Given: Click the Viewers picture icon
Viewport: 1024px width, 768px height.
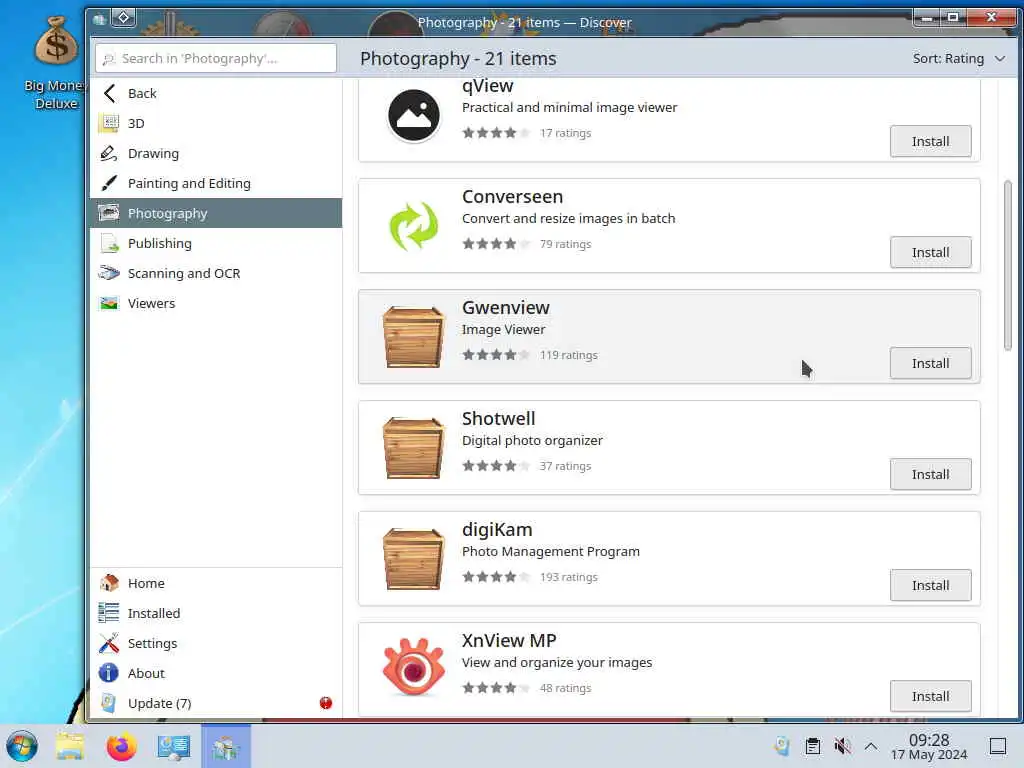Looking at the screenshot, I should click(x=109, y=303).
